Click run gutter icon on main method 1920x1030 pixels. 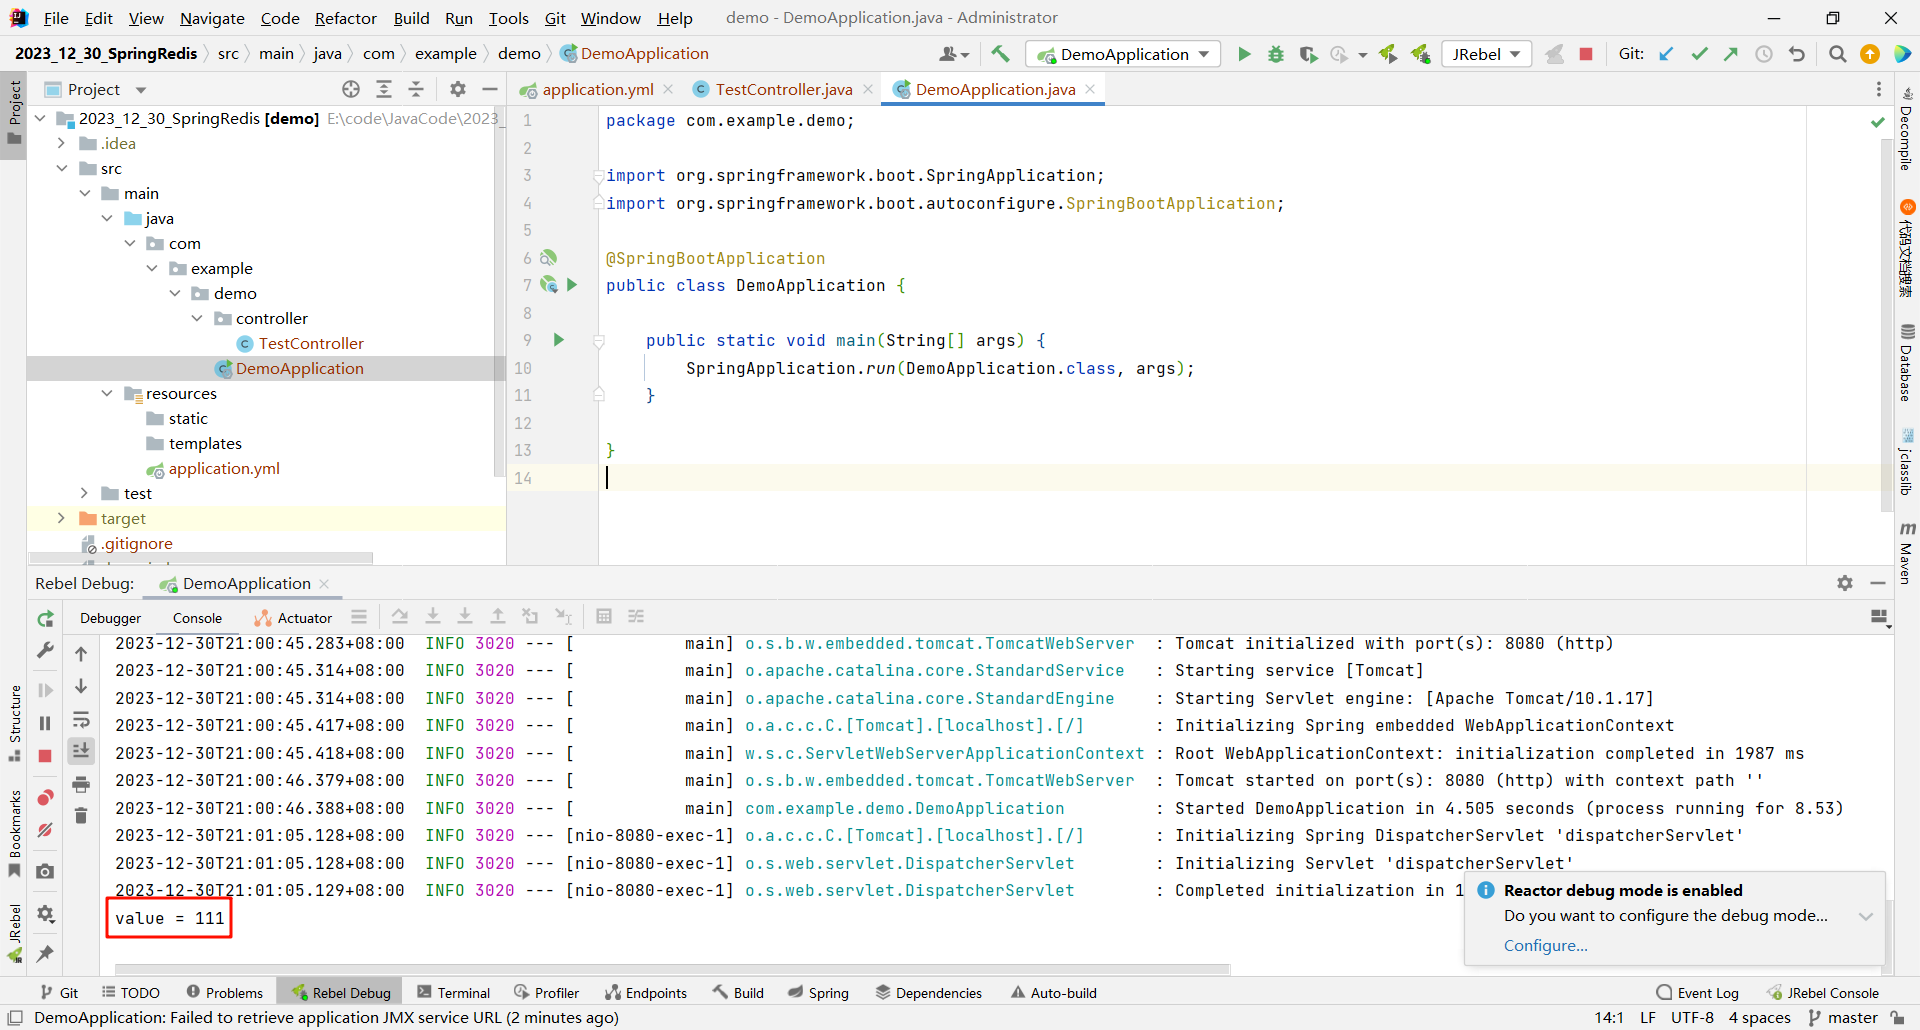[559, 340]
